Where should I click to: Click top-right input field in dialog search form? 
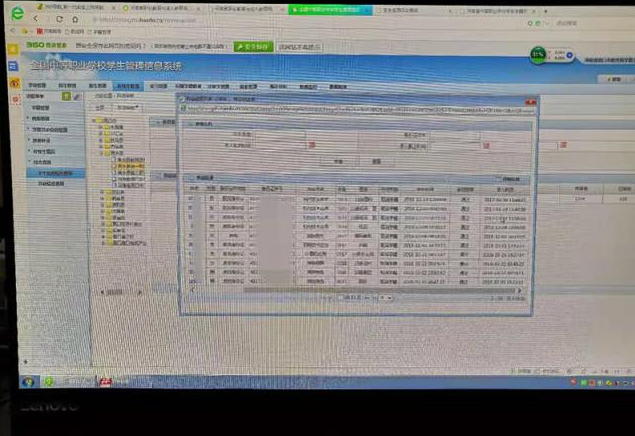(x=455, y=136)
